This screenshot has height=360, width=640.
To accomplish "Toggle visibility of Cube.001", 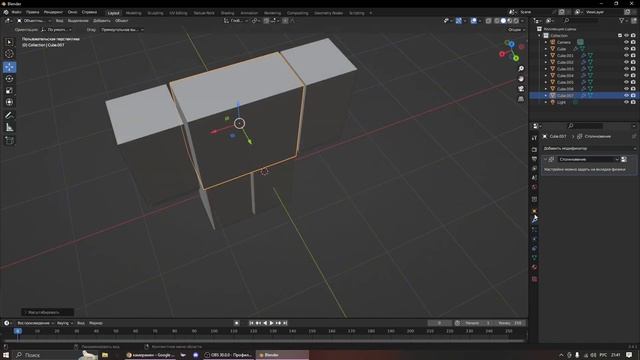I will (x=626, y=56).
